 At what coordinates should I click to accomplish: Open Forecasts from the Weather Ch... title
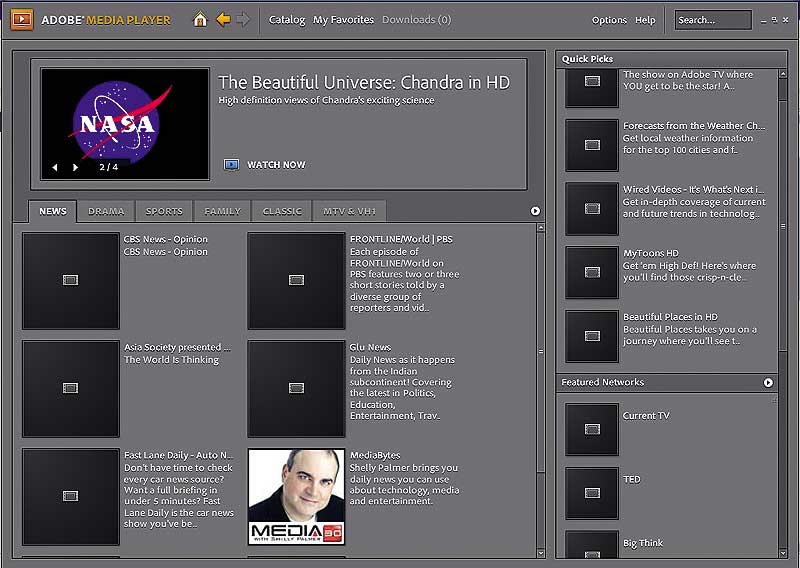694,126
